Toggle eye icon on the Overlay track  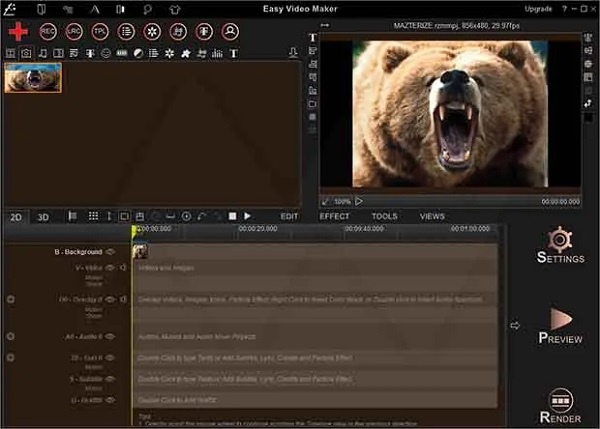coord(110,299)
